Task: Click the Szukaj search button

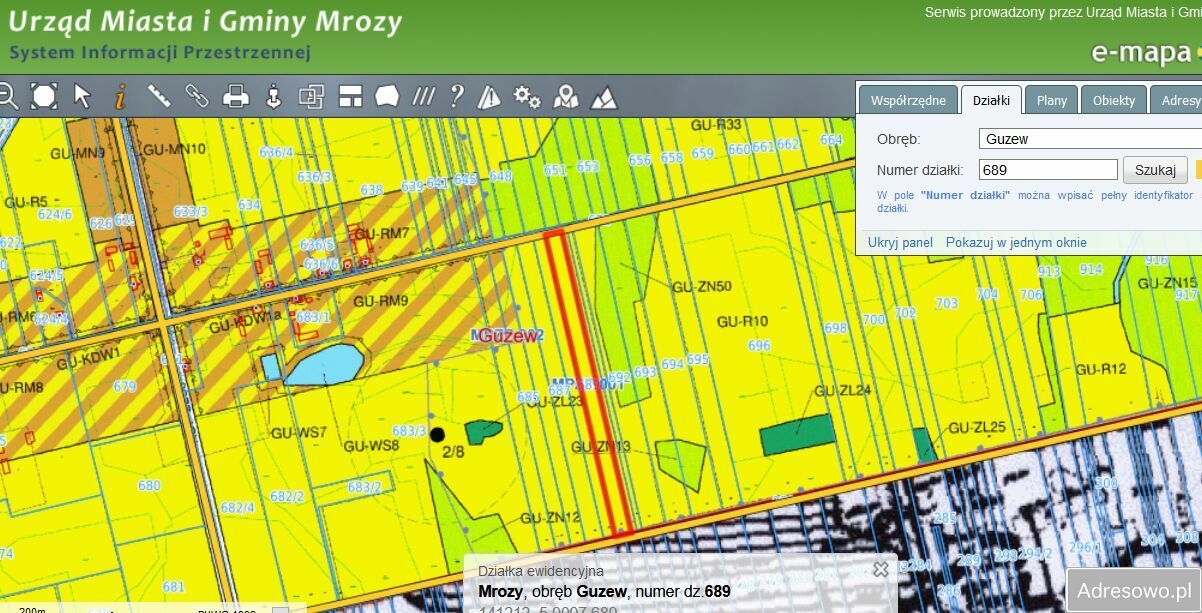Action: click(x=1155, y=170)
